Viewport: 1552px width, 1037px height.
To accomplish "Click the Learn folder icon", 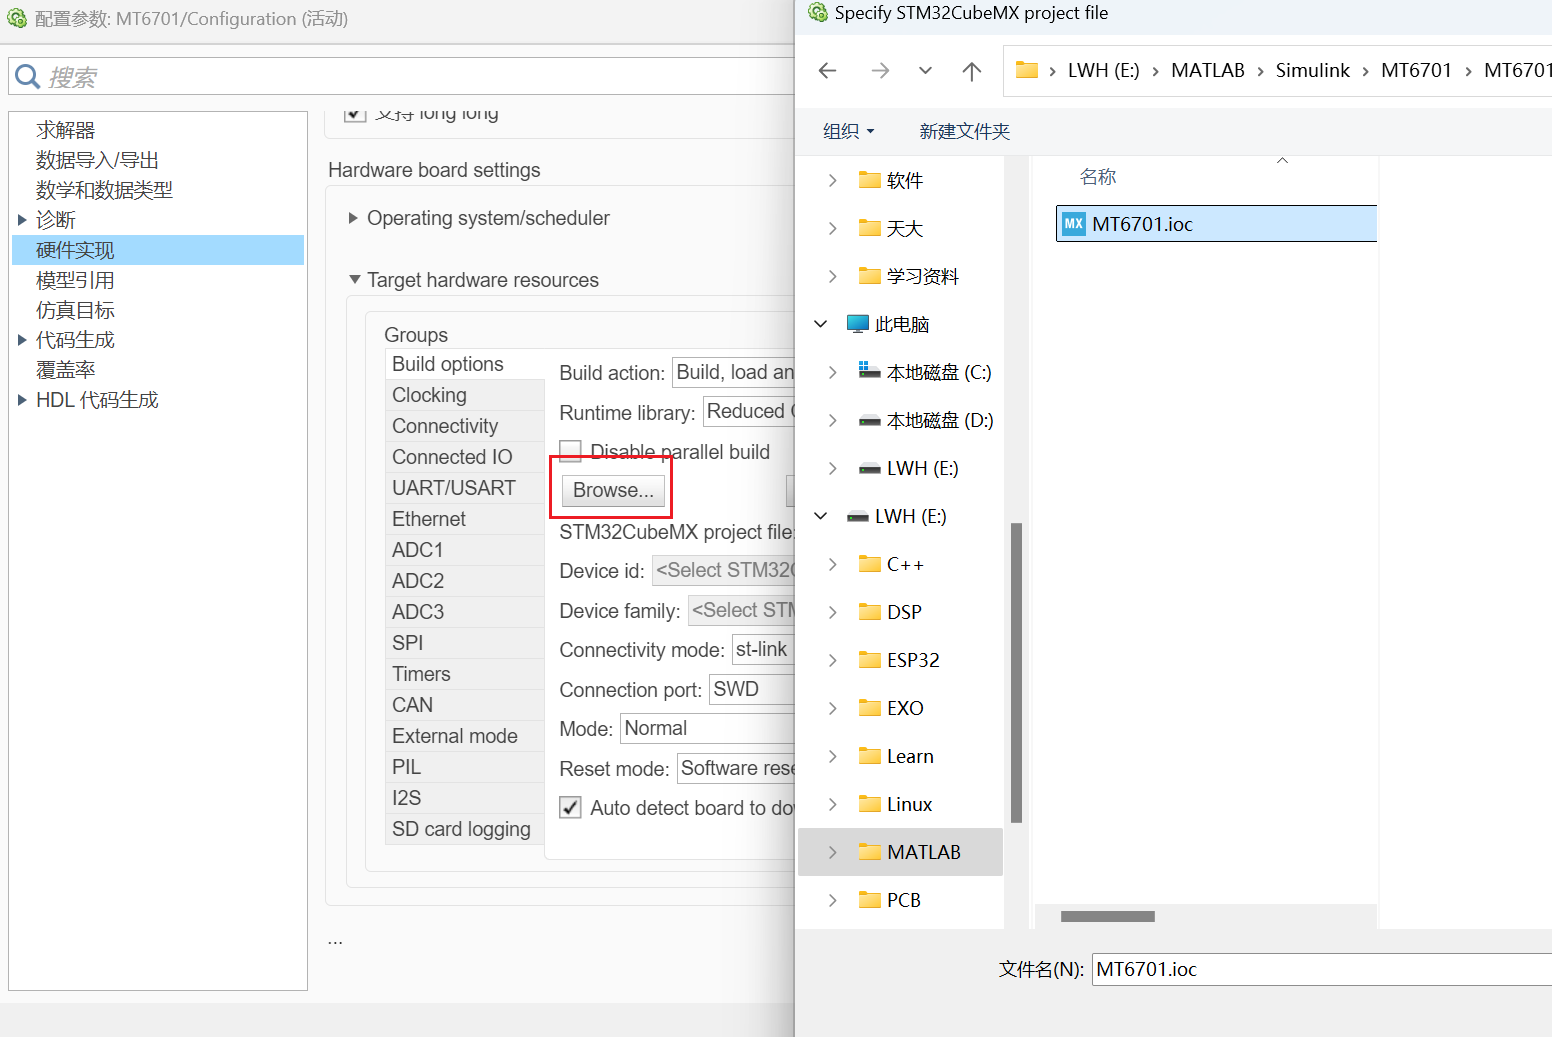I will [x=870, y=756].
